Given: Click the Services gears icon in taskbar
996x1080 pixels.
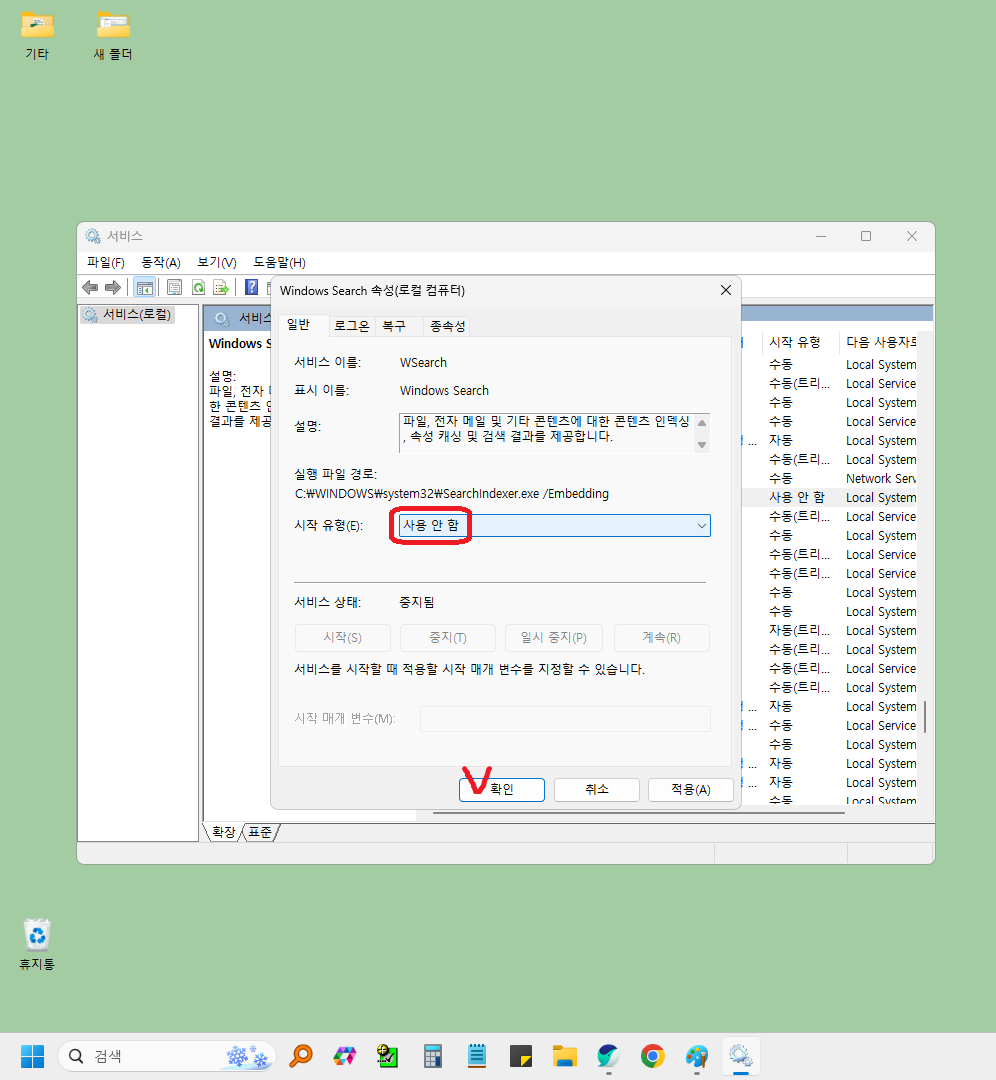Looking at the screenshot, I should click(x=740, y=1056).
